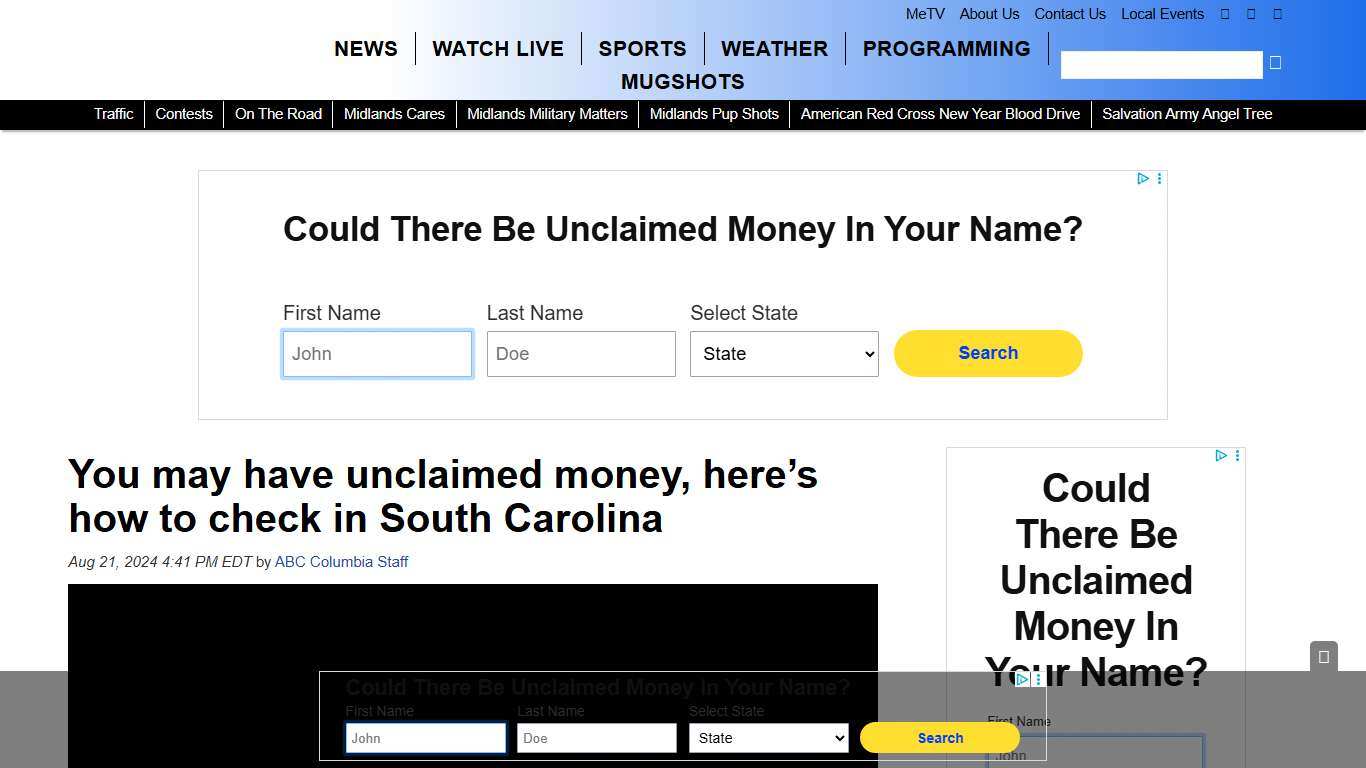Viewport: 1366px width, 768px height.
Task: Click the Last Name field in the overlay ad
Action: pos(596,738)
